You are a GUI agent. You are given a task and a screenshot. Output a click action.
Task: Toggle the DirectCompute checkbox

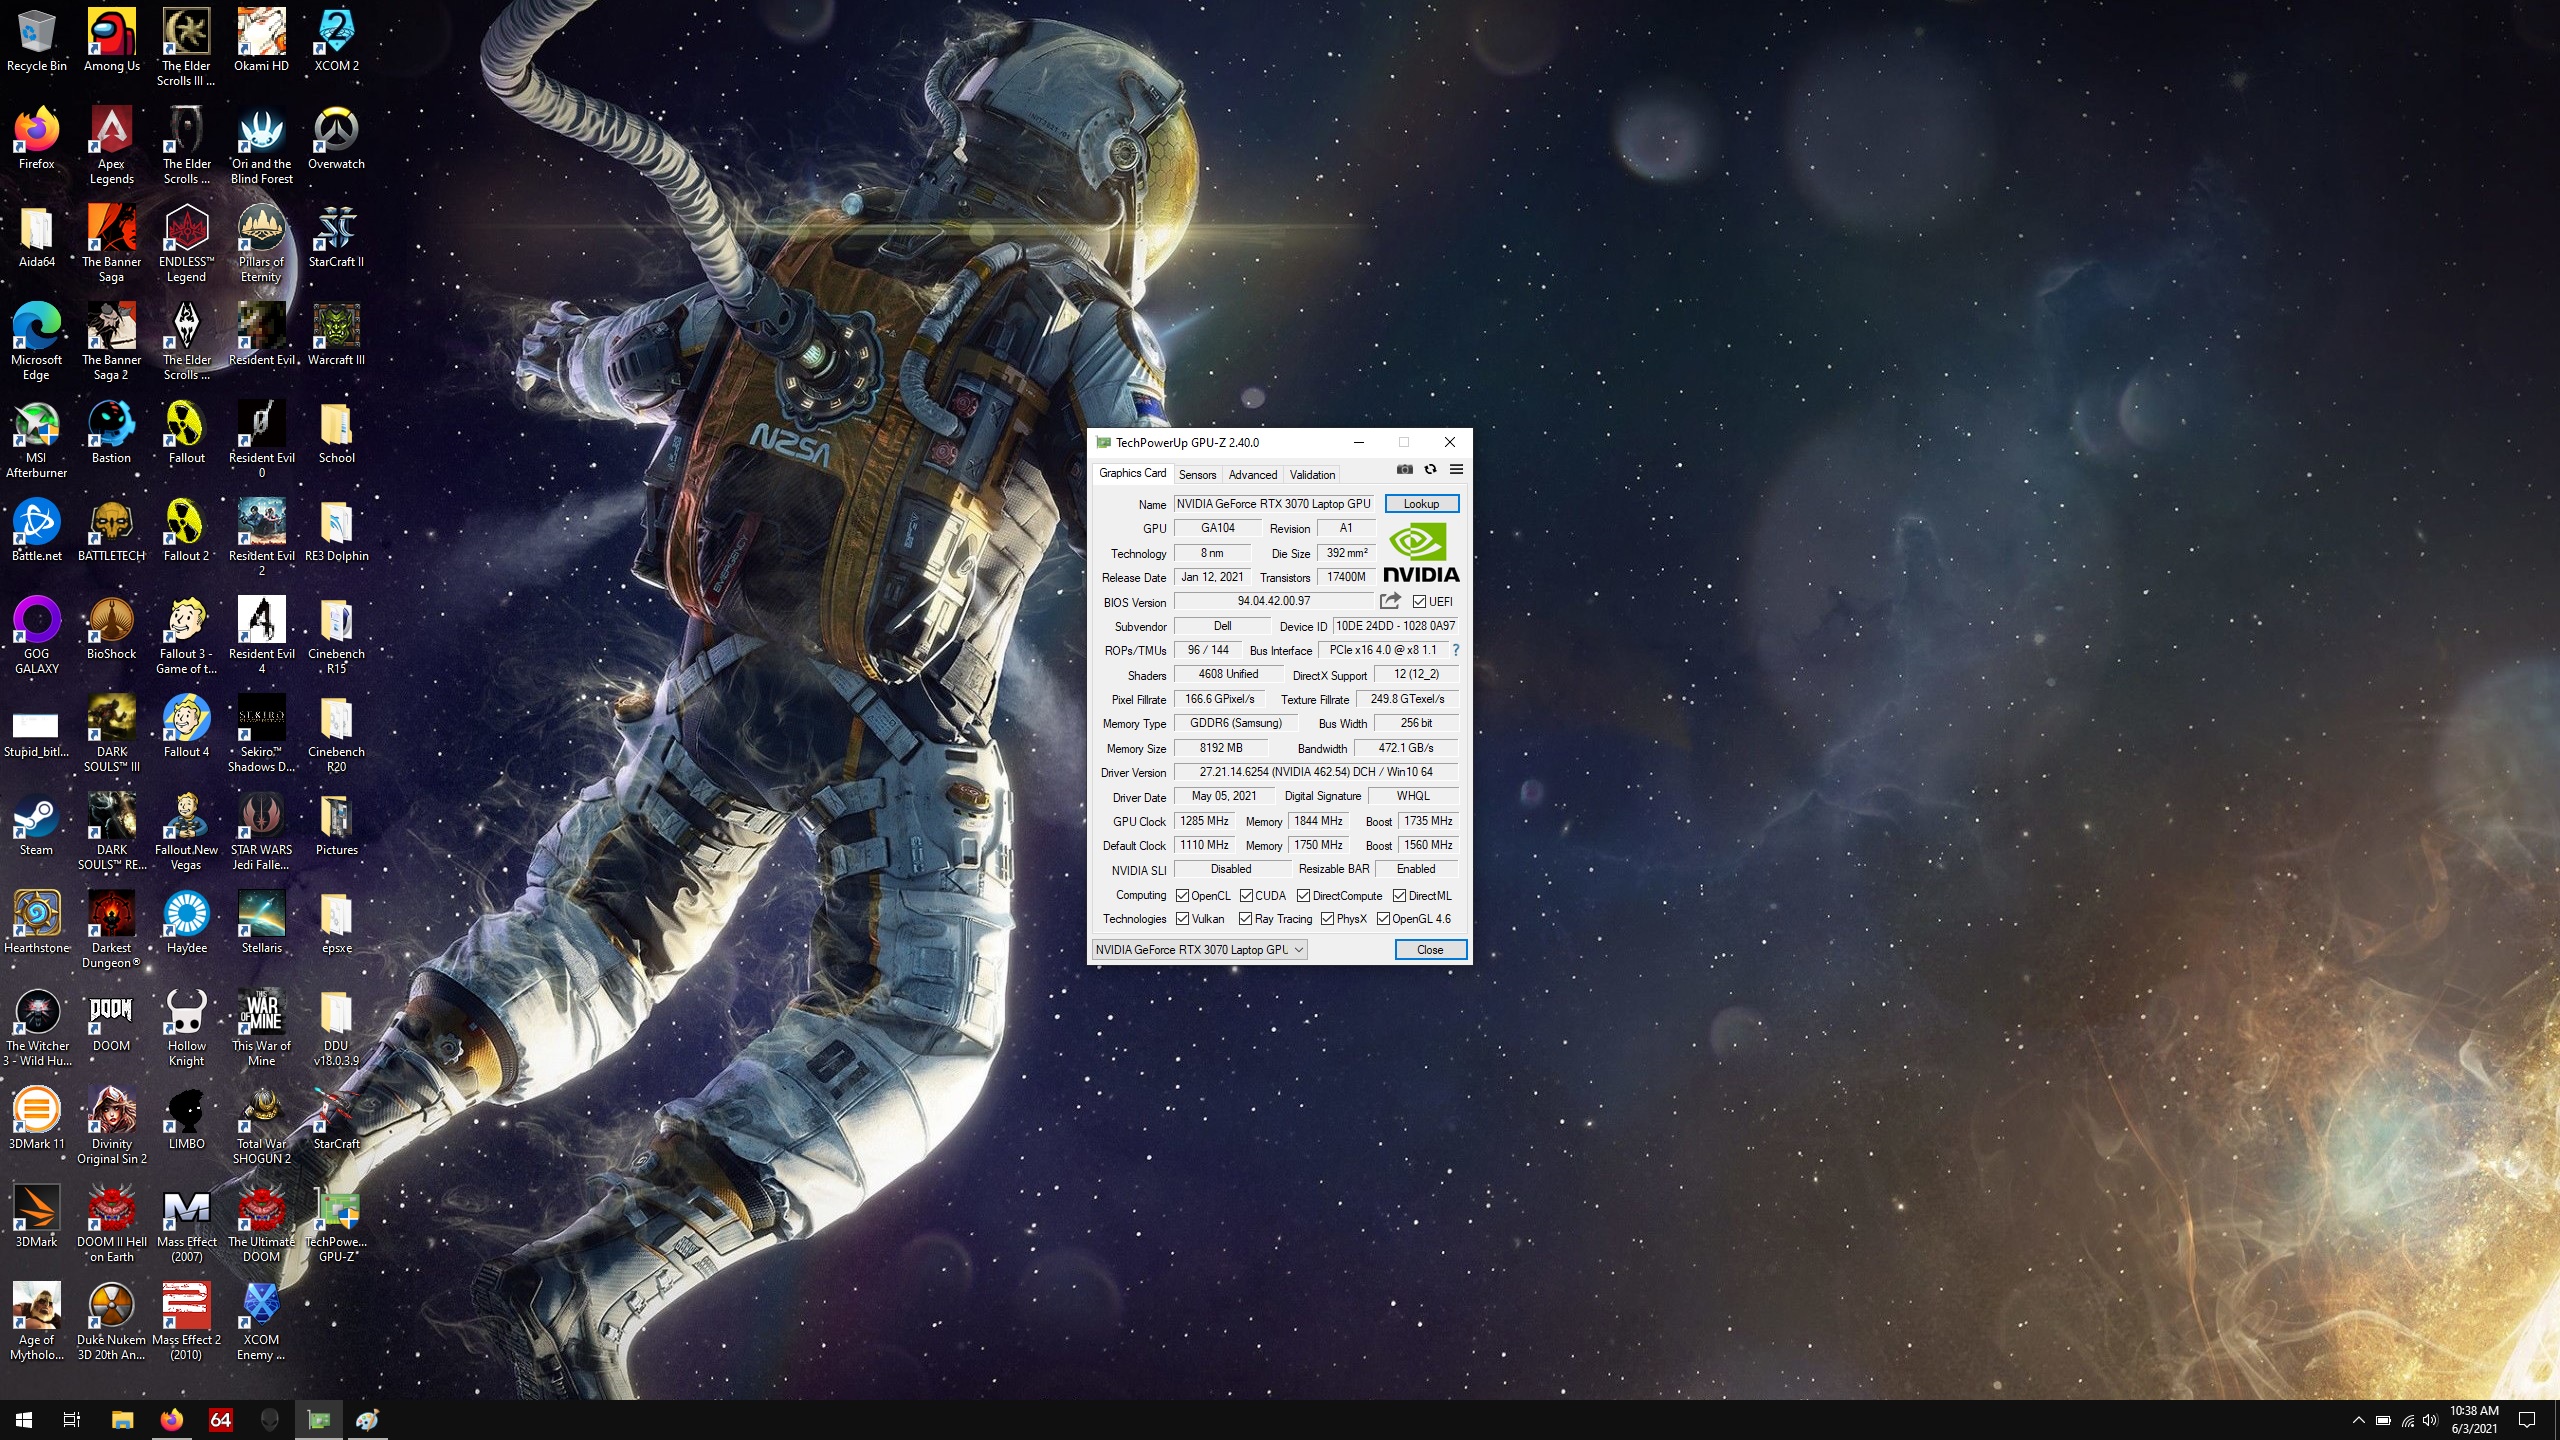coord(1303,895)
